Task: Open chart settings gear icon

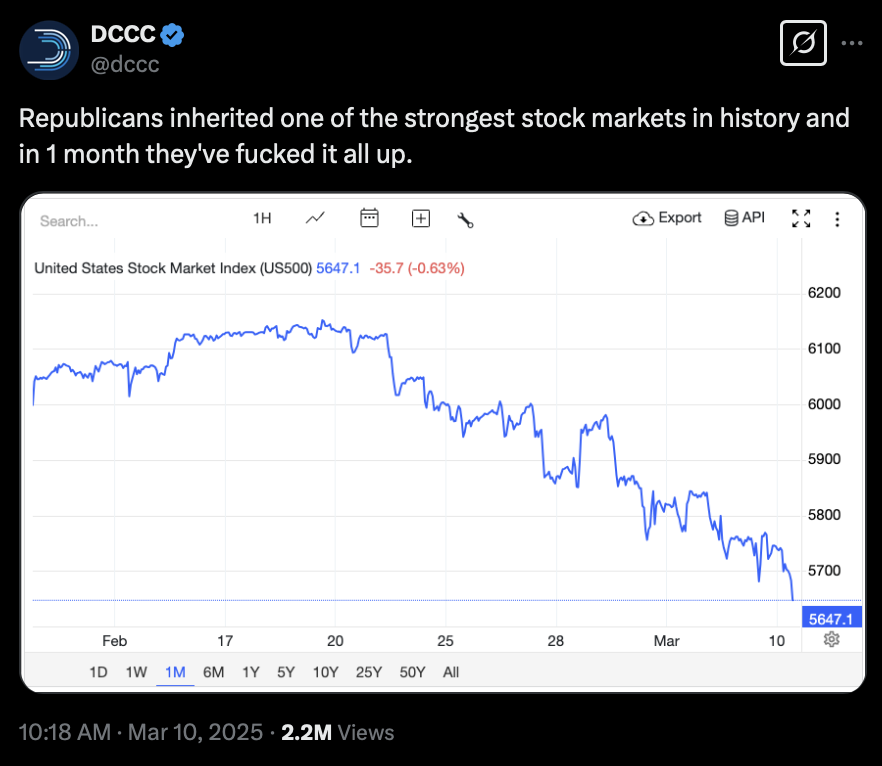Action: [831, 640]
